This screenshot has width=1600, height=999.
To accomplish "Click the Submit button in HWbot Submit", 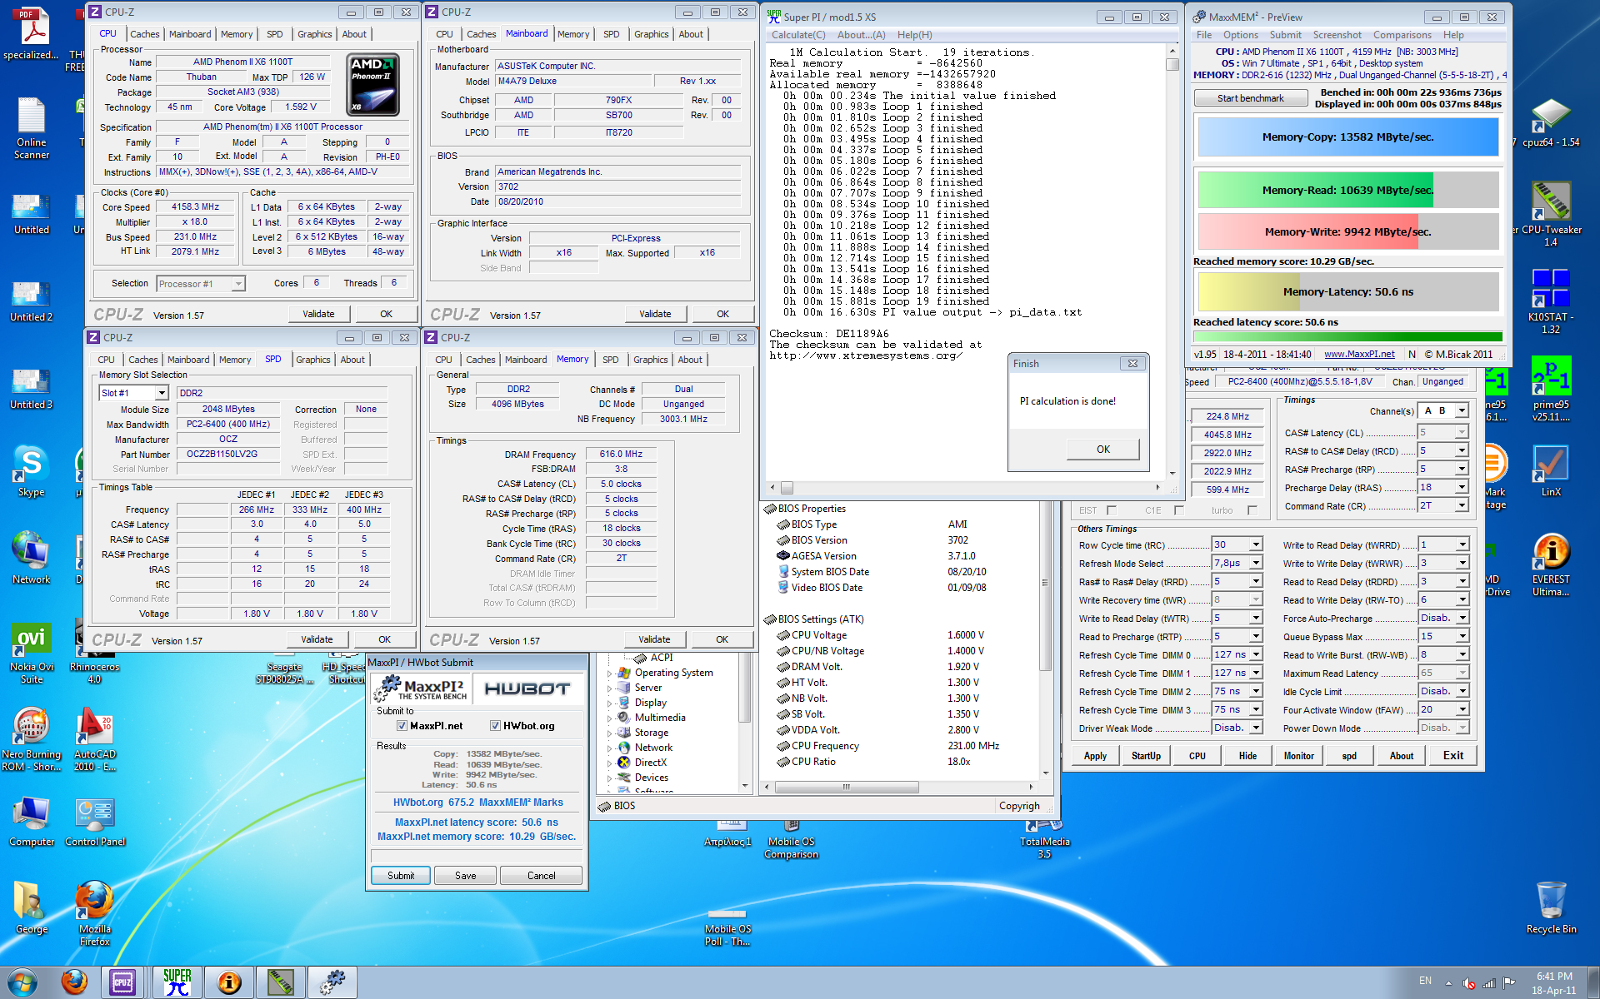I will pos(401,875).
